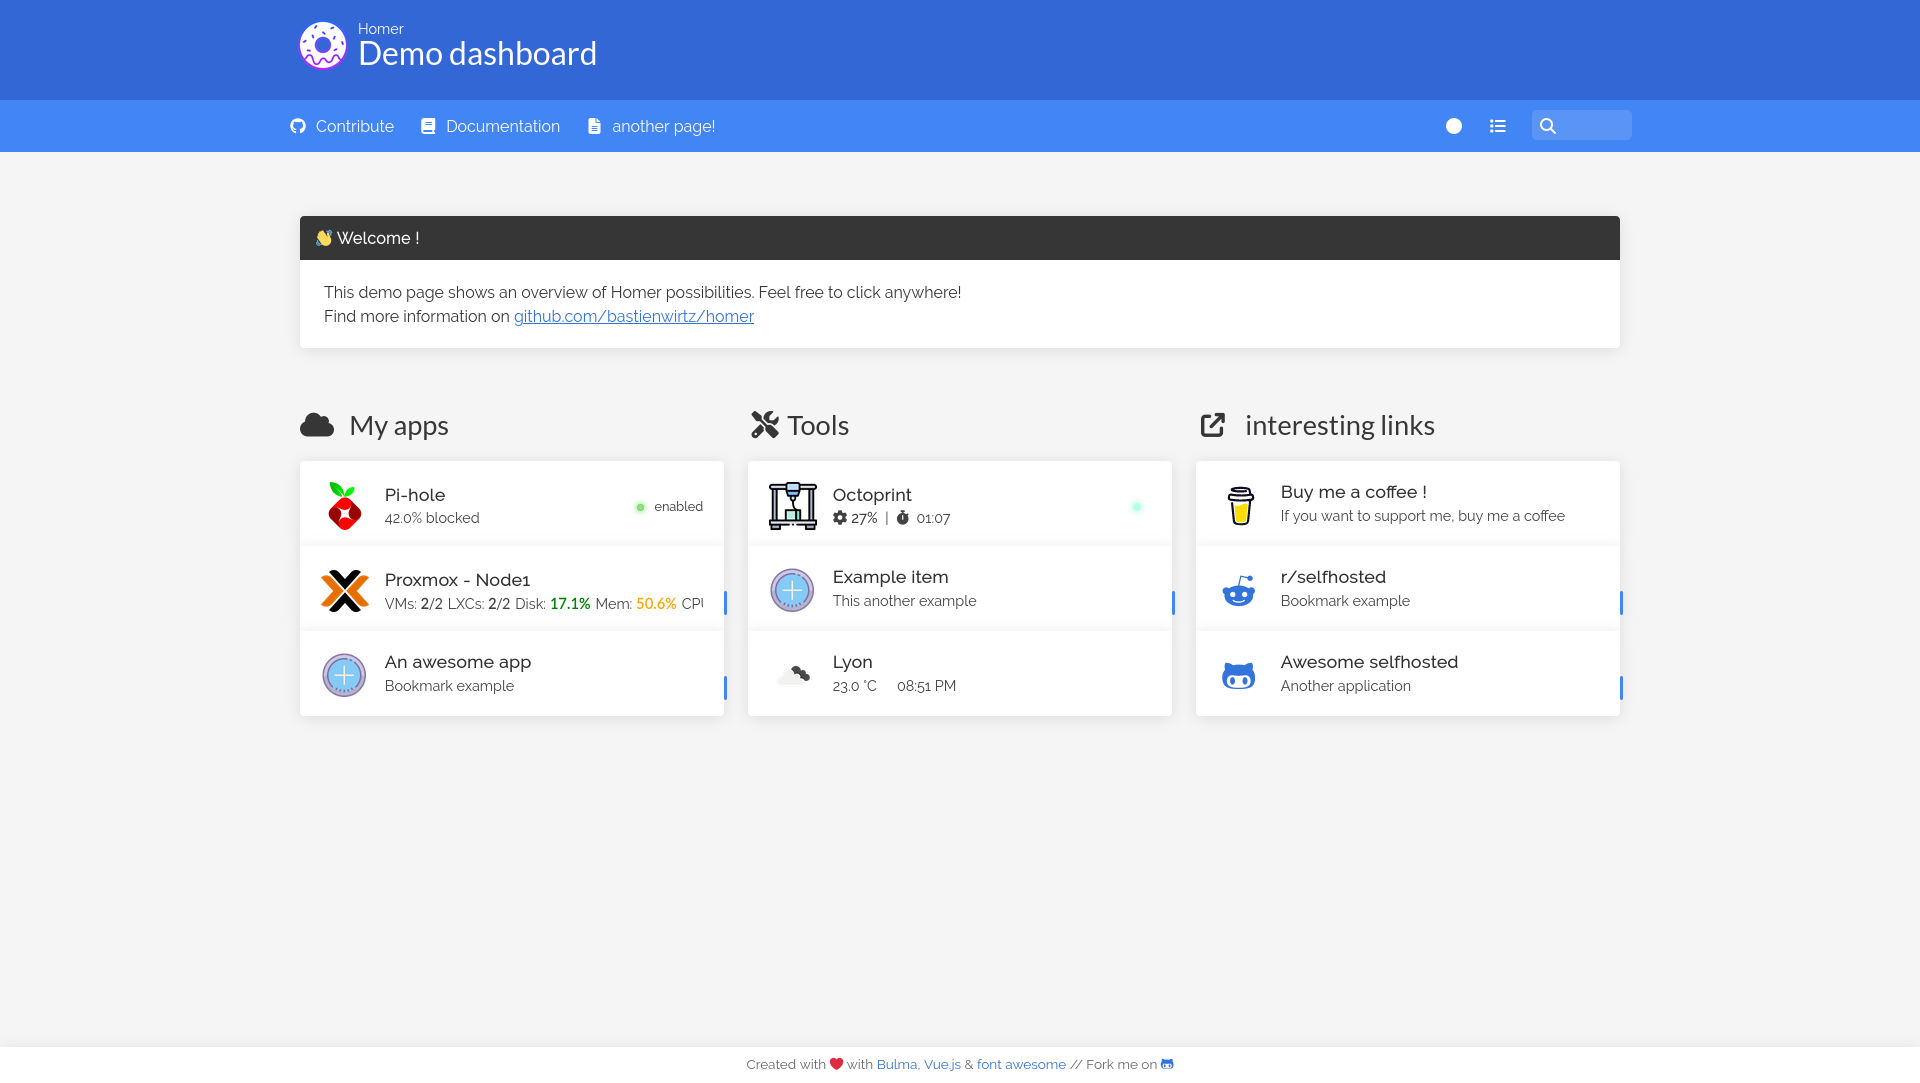
Task: Click the cloud icon beside My apps
Action: pos(317,425)
